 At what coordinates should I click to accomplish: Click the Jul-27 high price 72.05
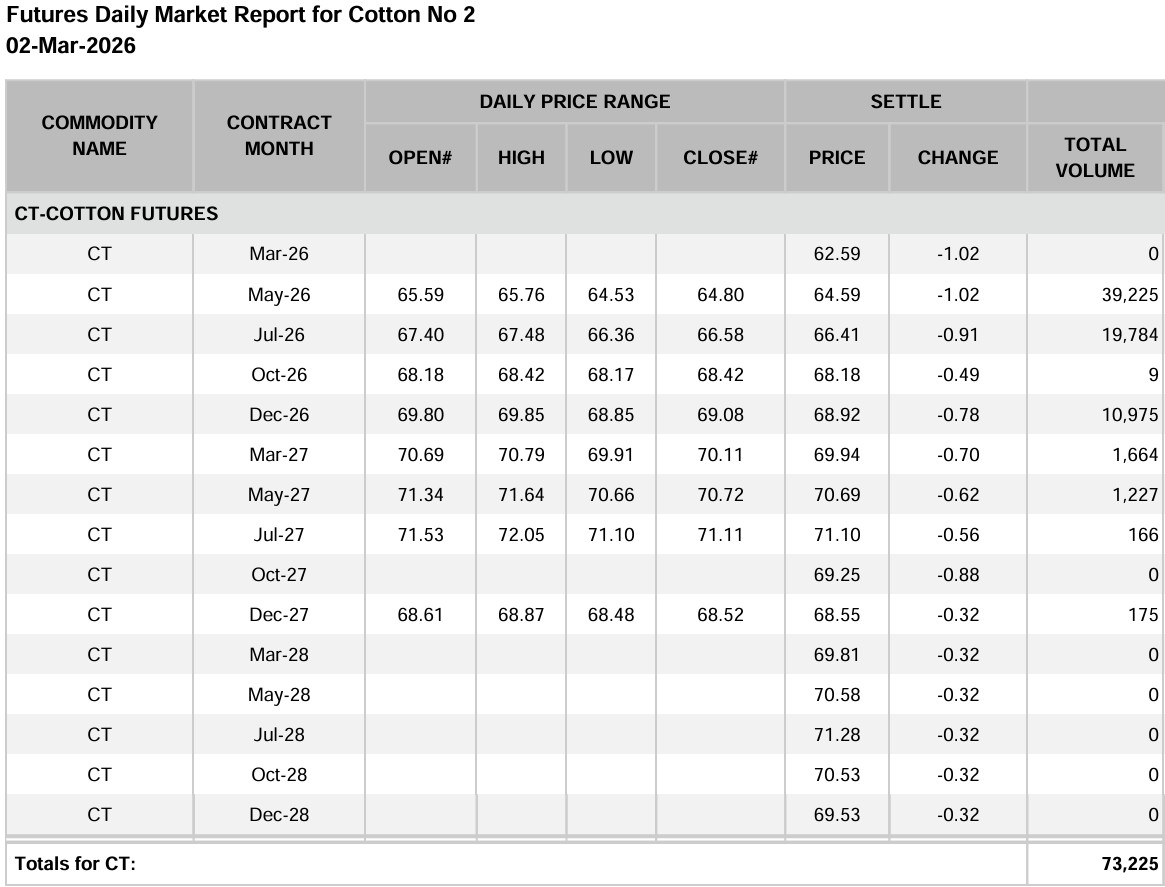(521, 535)
